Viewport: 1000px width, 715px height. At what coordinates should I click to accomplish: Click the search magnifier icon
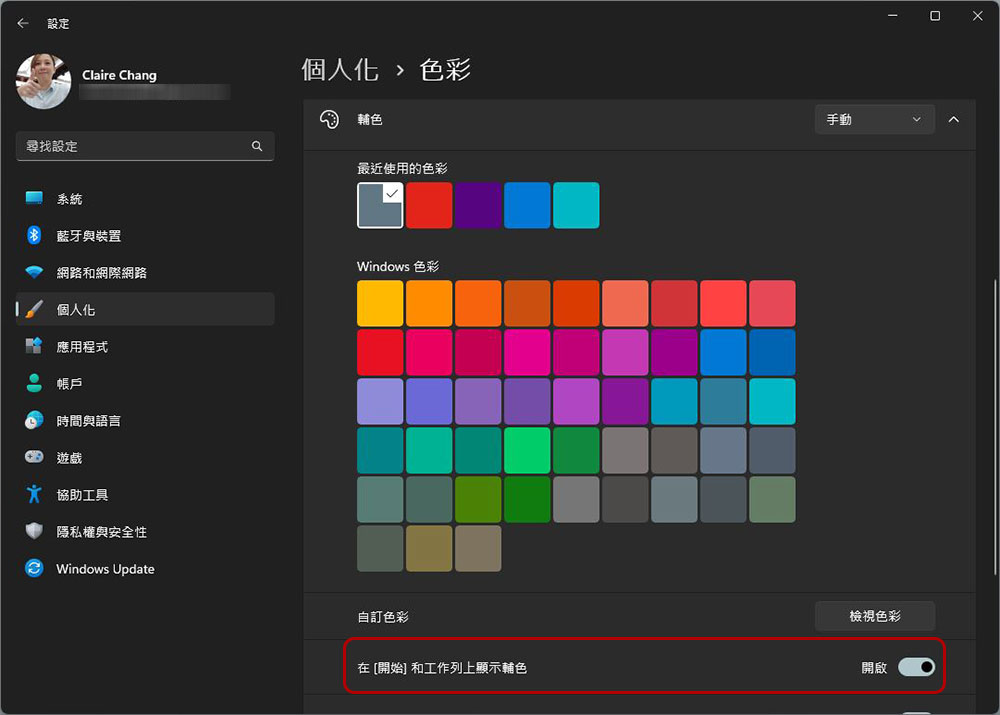tap(257, 146)
